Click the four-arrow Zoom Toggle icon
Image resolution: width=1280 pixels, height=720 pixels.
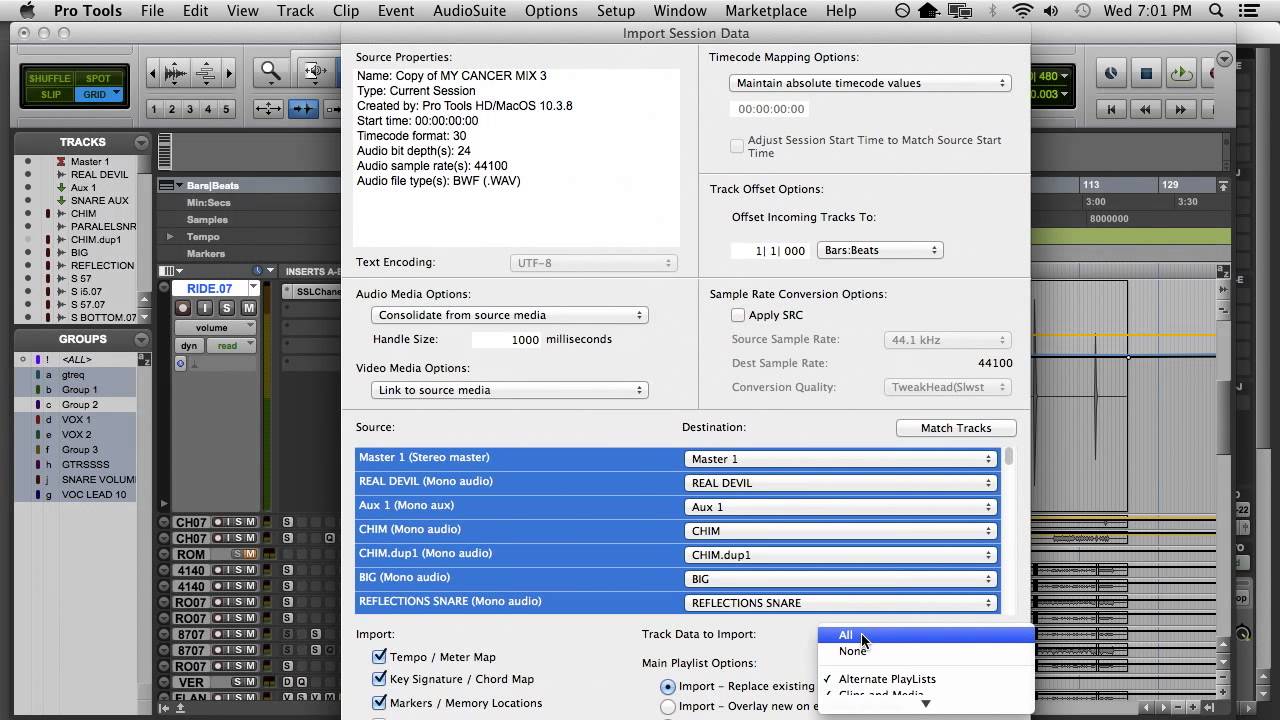[x=268, y=109]
